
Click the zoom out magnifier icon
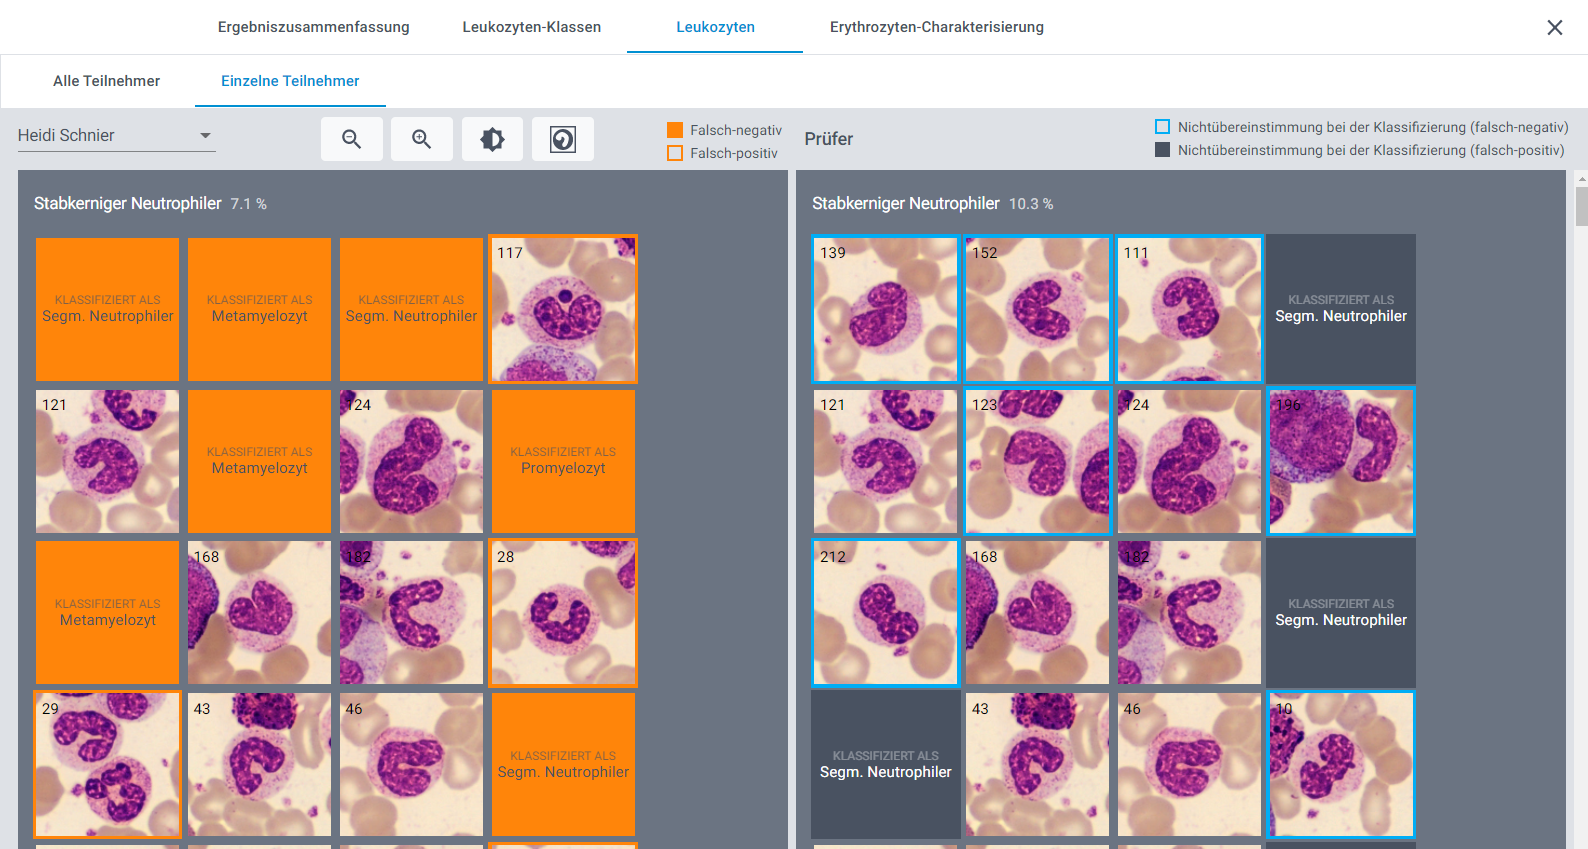point(351,139)
